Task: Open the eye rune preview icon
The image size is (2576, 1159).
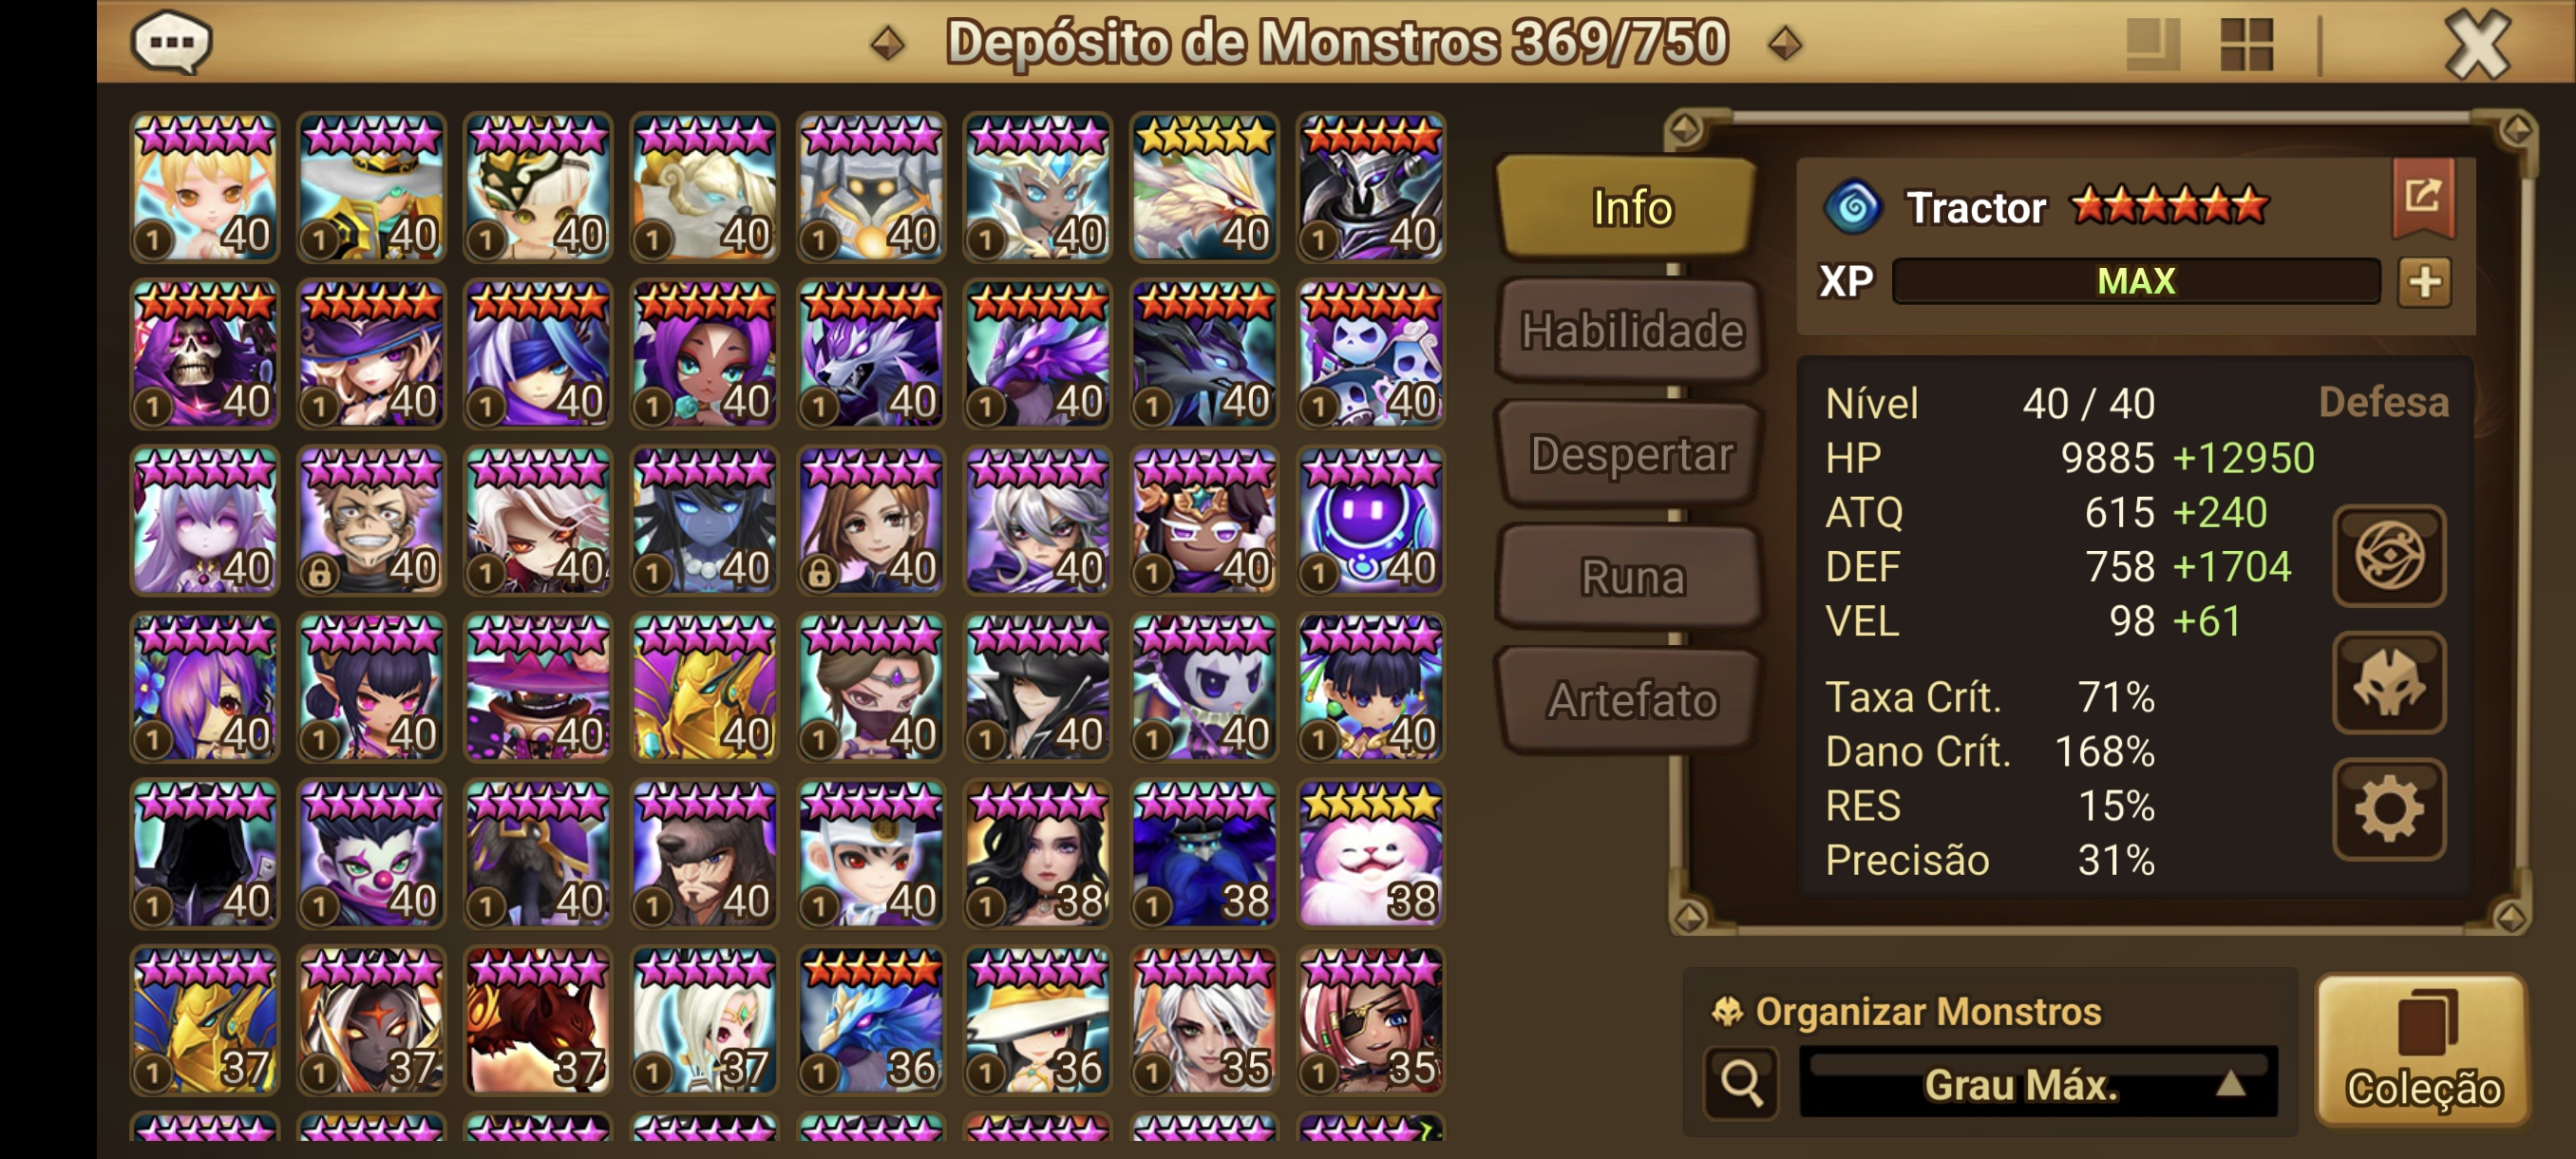Action: point(2388,556)
